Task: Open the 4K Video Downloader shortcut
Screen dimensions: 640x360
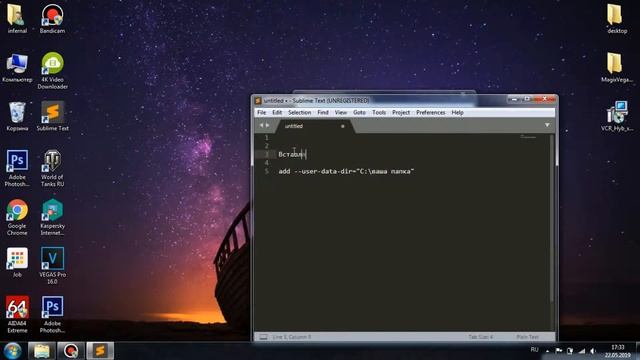Action: point(52,71)
